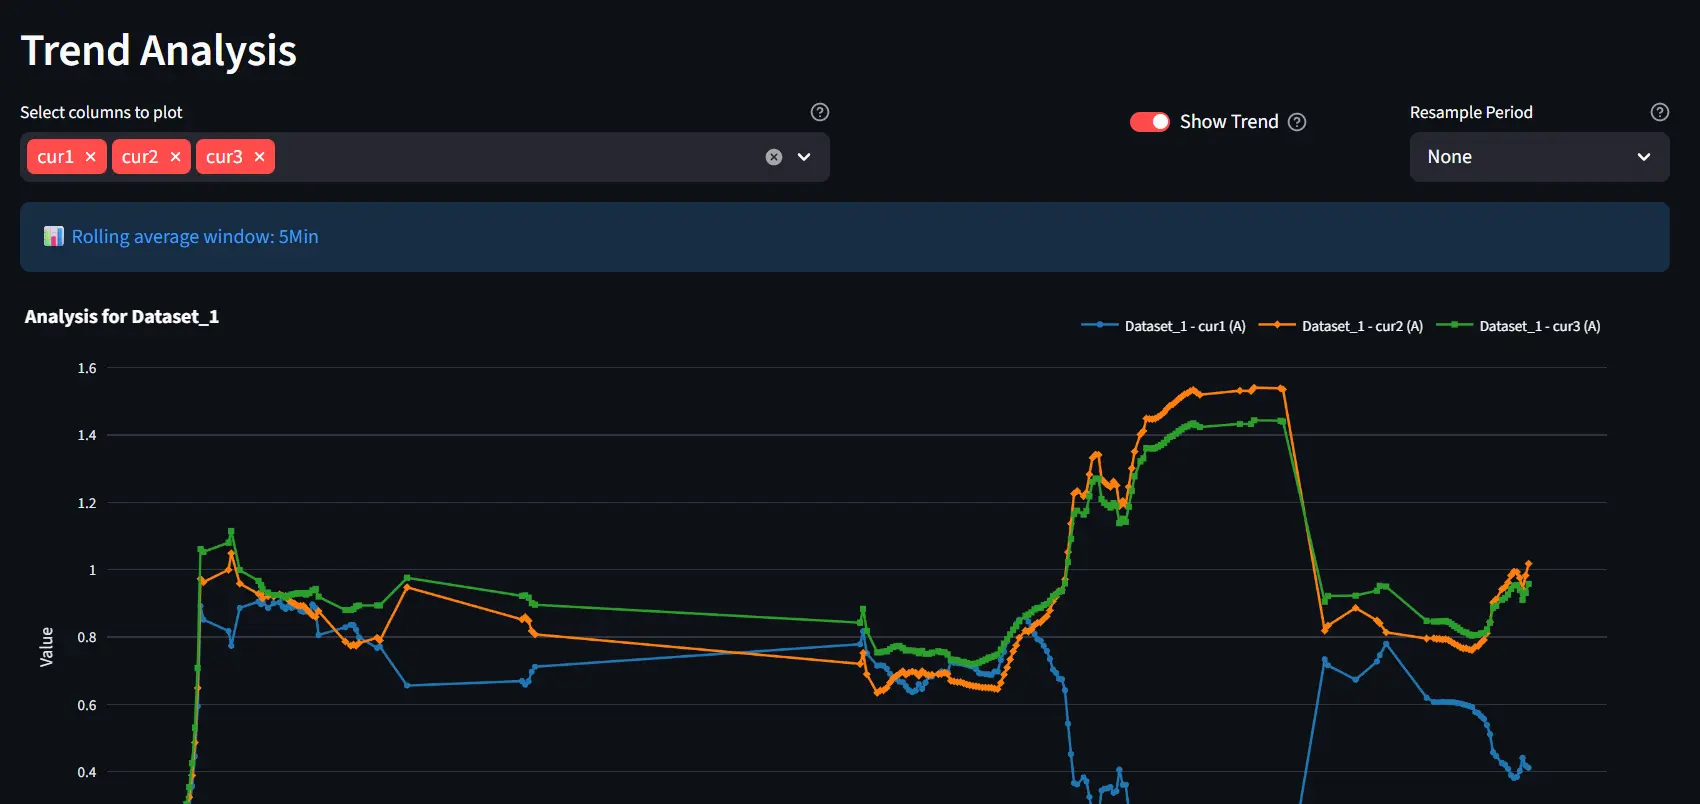Click help icon for Select columns to plot
1700x804 pixels.
pos(820,112)
